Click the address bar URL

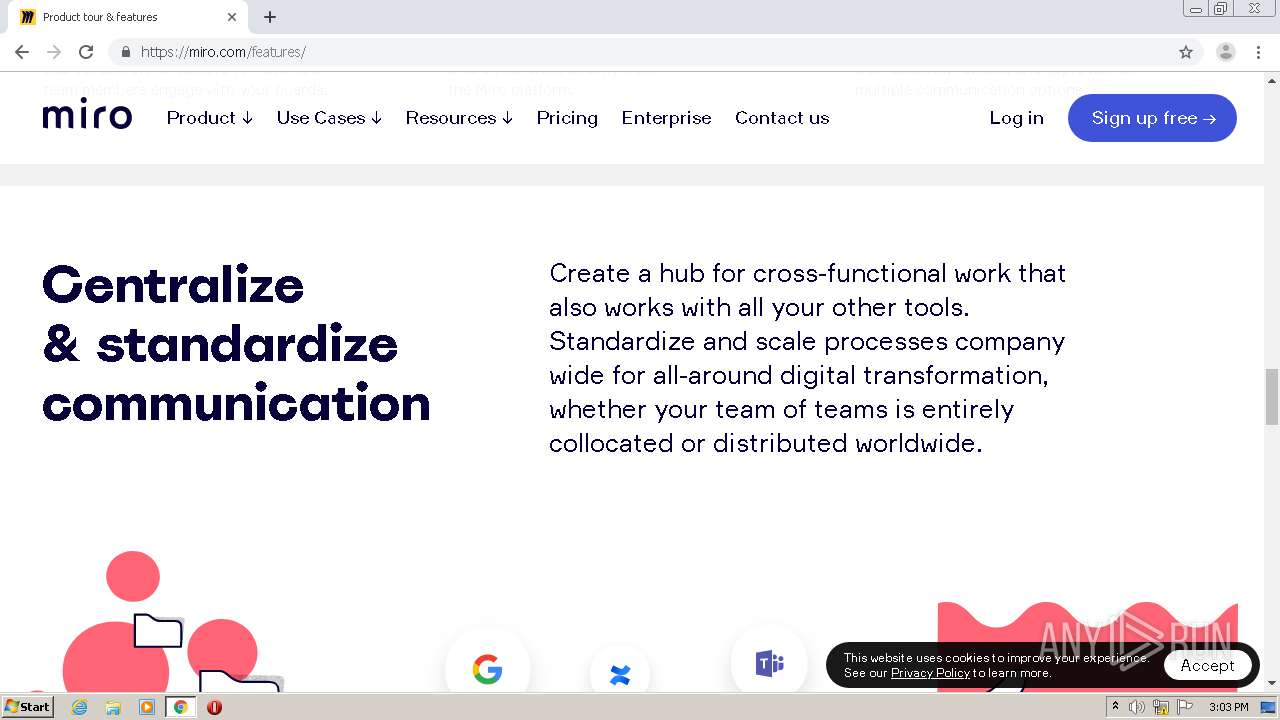pyautogui.click(x=223, y=52)
